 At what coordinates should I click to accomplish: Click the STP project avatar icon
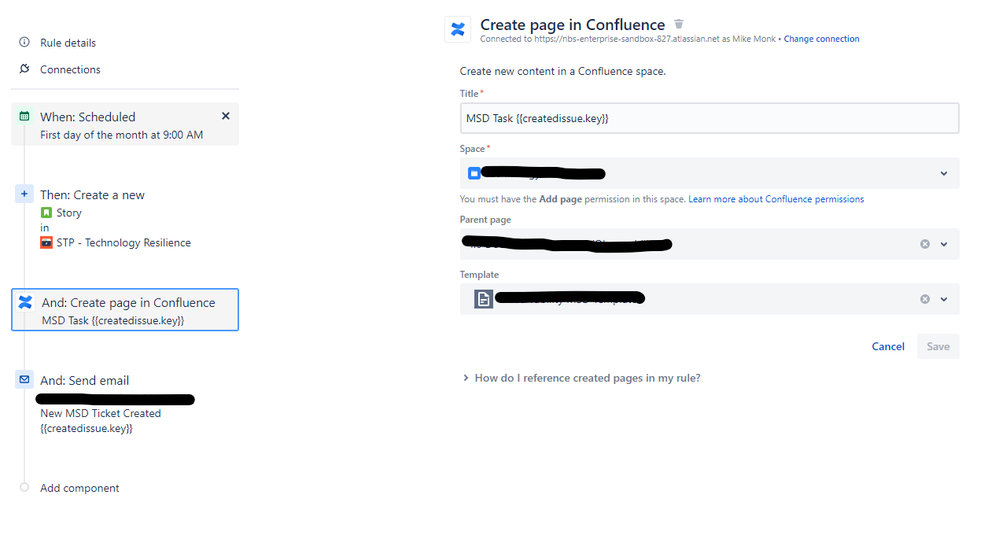[x=46, y=242]
